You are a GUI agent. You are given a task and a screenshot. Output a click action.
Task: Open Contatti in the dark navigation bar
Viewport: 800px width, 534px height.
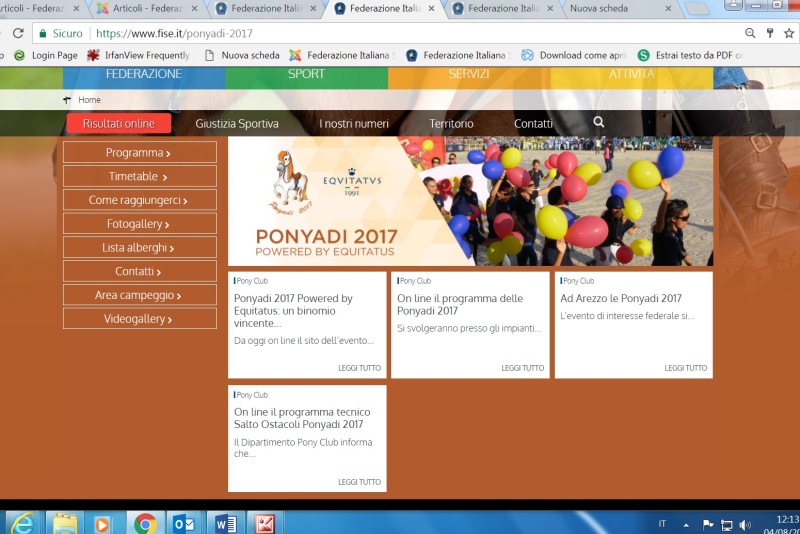[533, 123]
